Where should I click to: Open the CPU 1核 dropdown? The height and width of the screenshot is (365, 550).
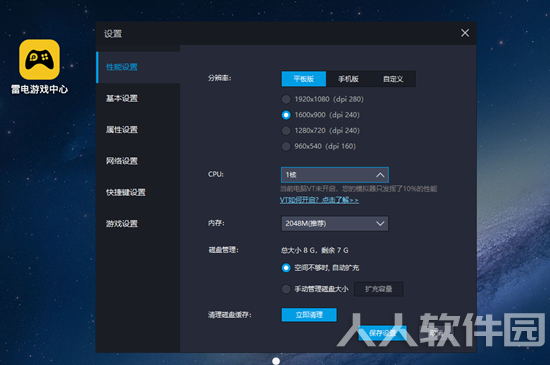335,175
